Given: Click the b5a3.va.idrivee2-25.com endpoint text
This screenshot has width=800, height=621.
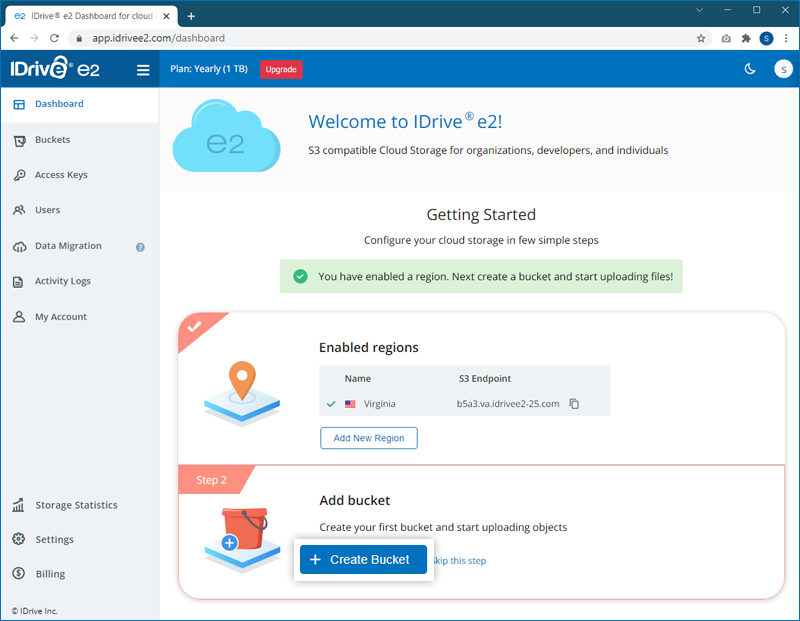Looking at the screenshot, I should tap(508, 404).
